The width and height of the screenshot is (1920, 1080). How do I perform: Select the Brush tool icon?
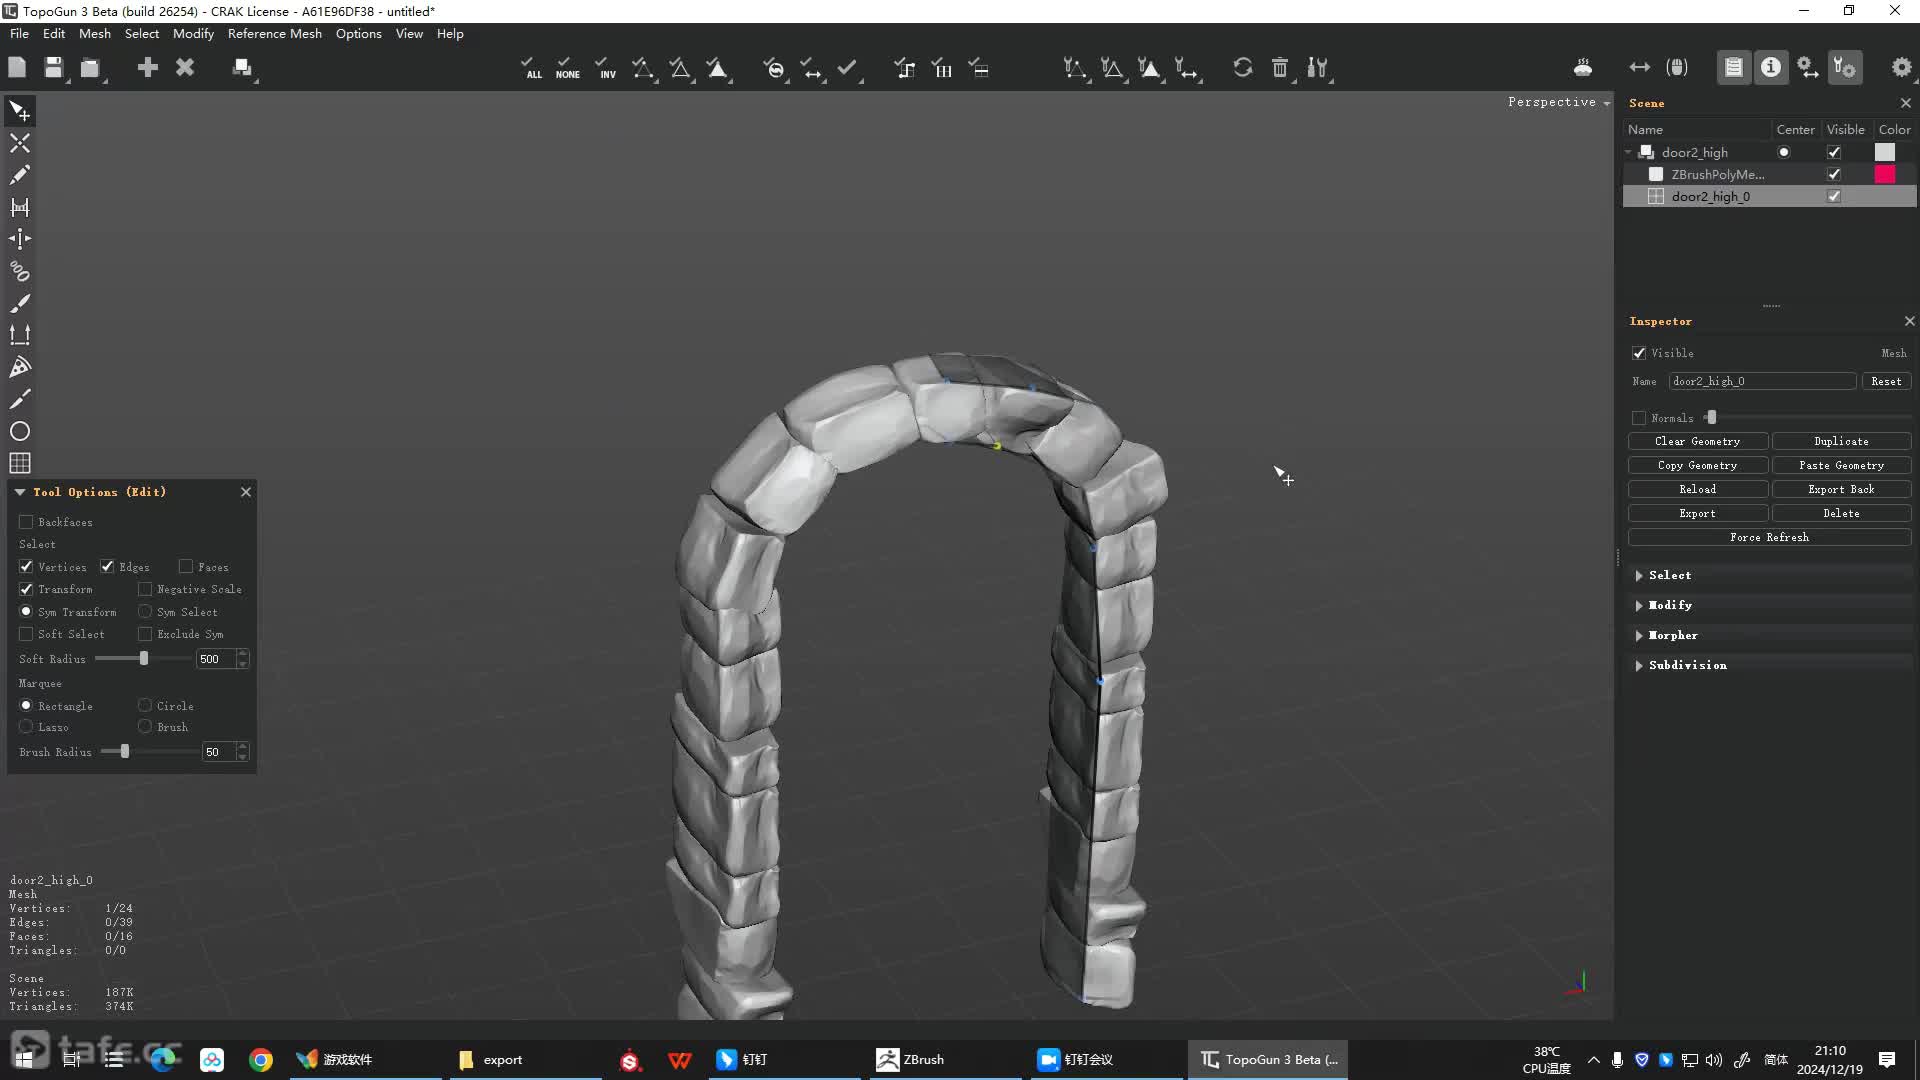[20, 303]
